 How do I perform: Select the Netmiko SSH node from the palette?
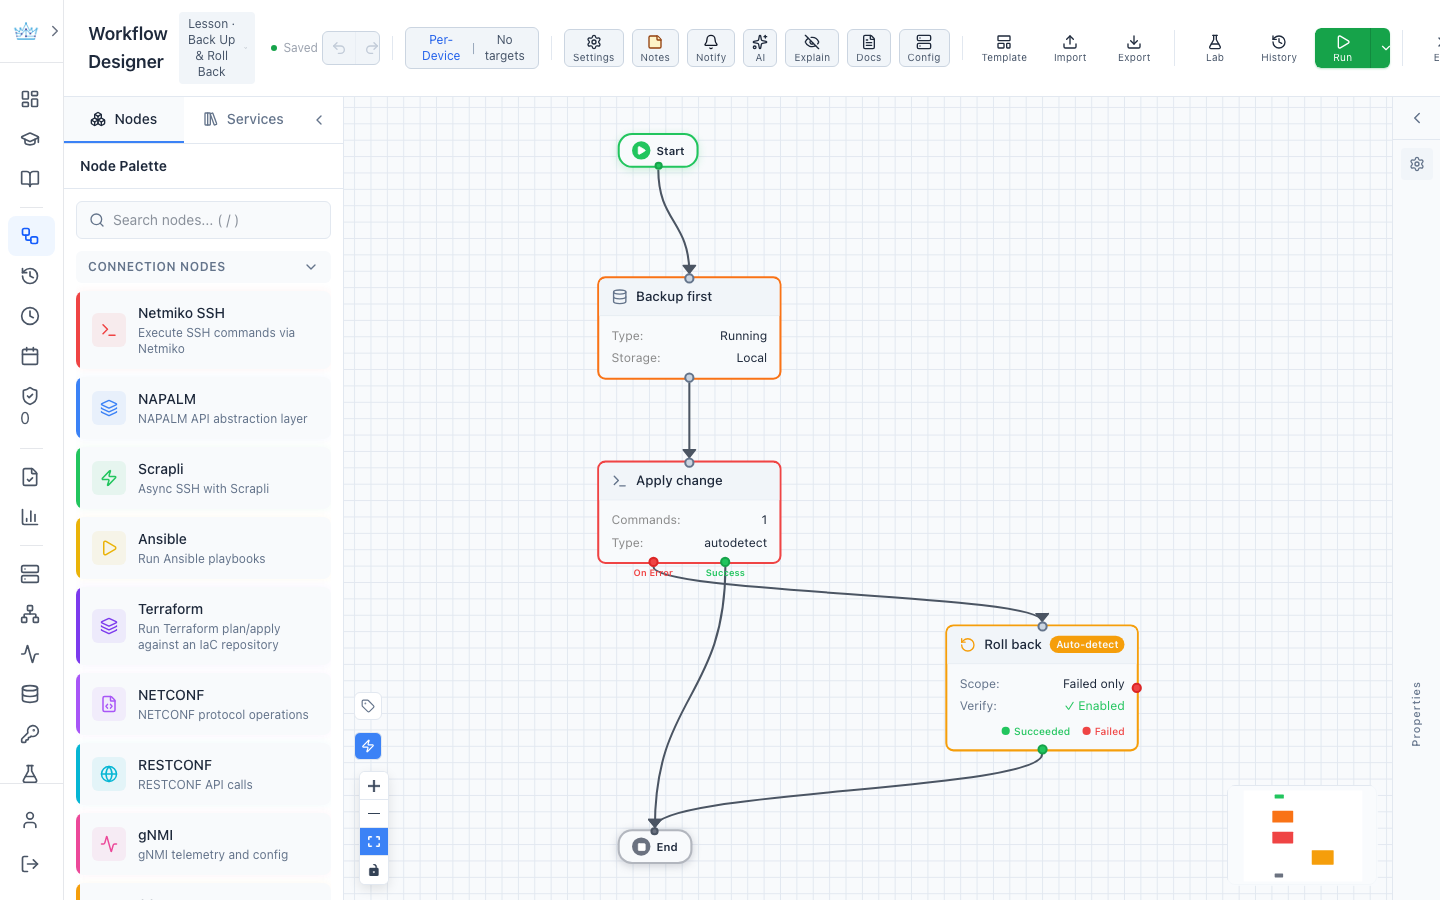(204, 330)
